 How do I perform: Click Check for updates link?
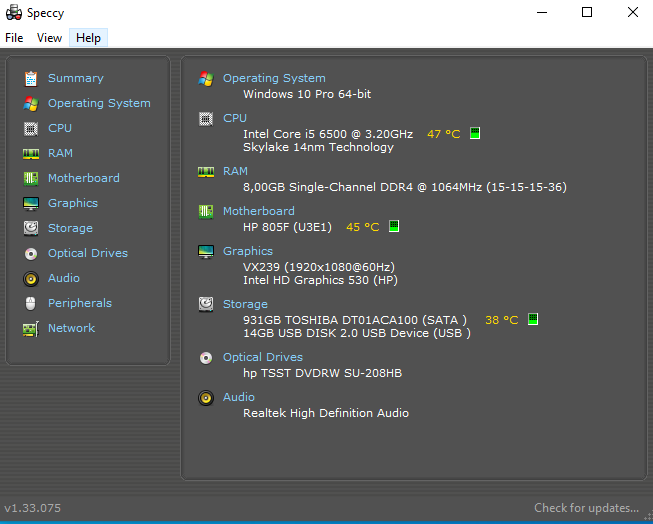point(586,508)
